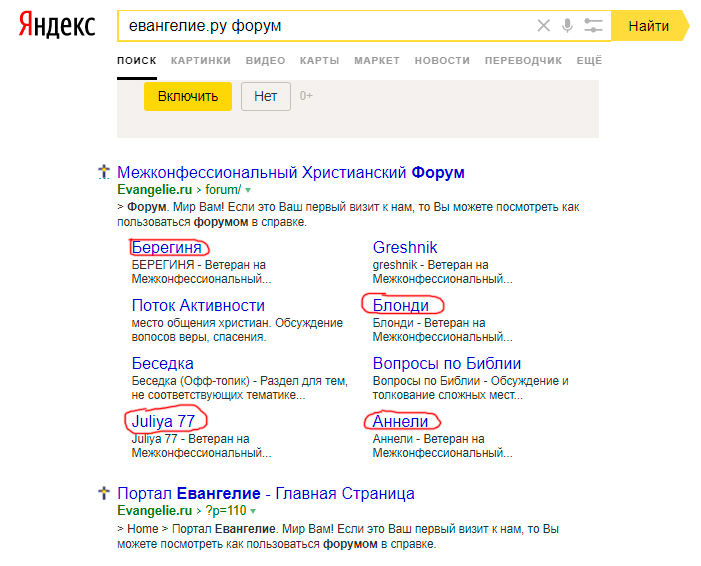Open the Вопросы по Библии sitelink
701x566 pixels.
click(x=446, y=363)
